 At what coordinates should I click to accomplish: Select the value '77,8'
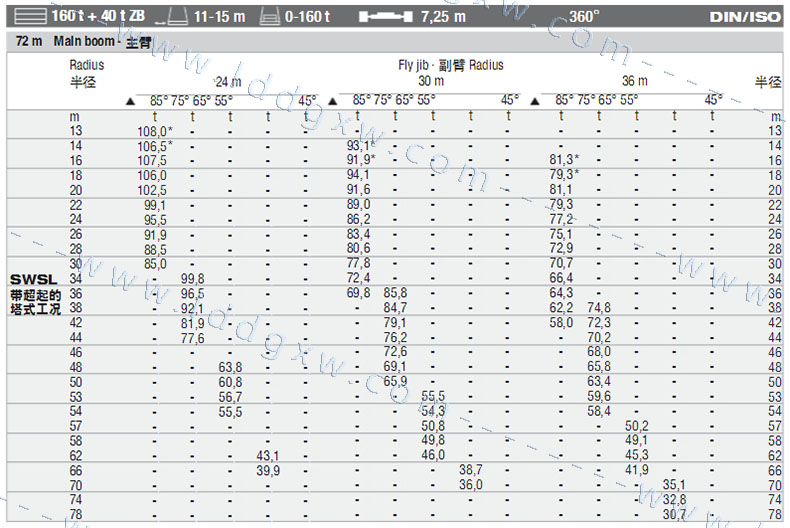pos(358,263)
